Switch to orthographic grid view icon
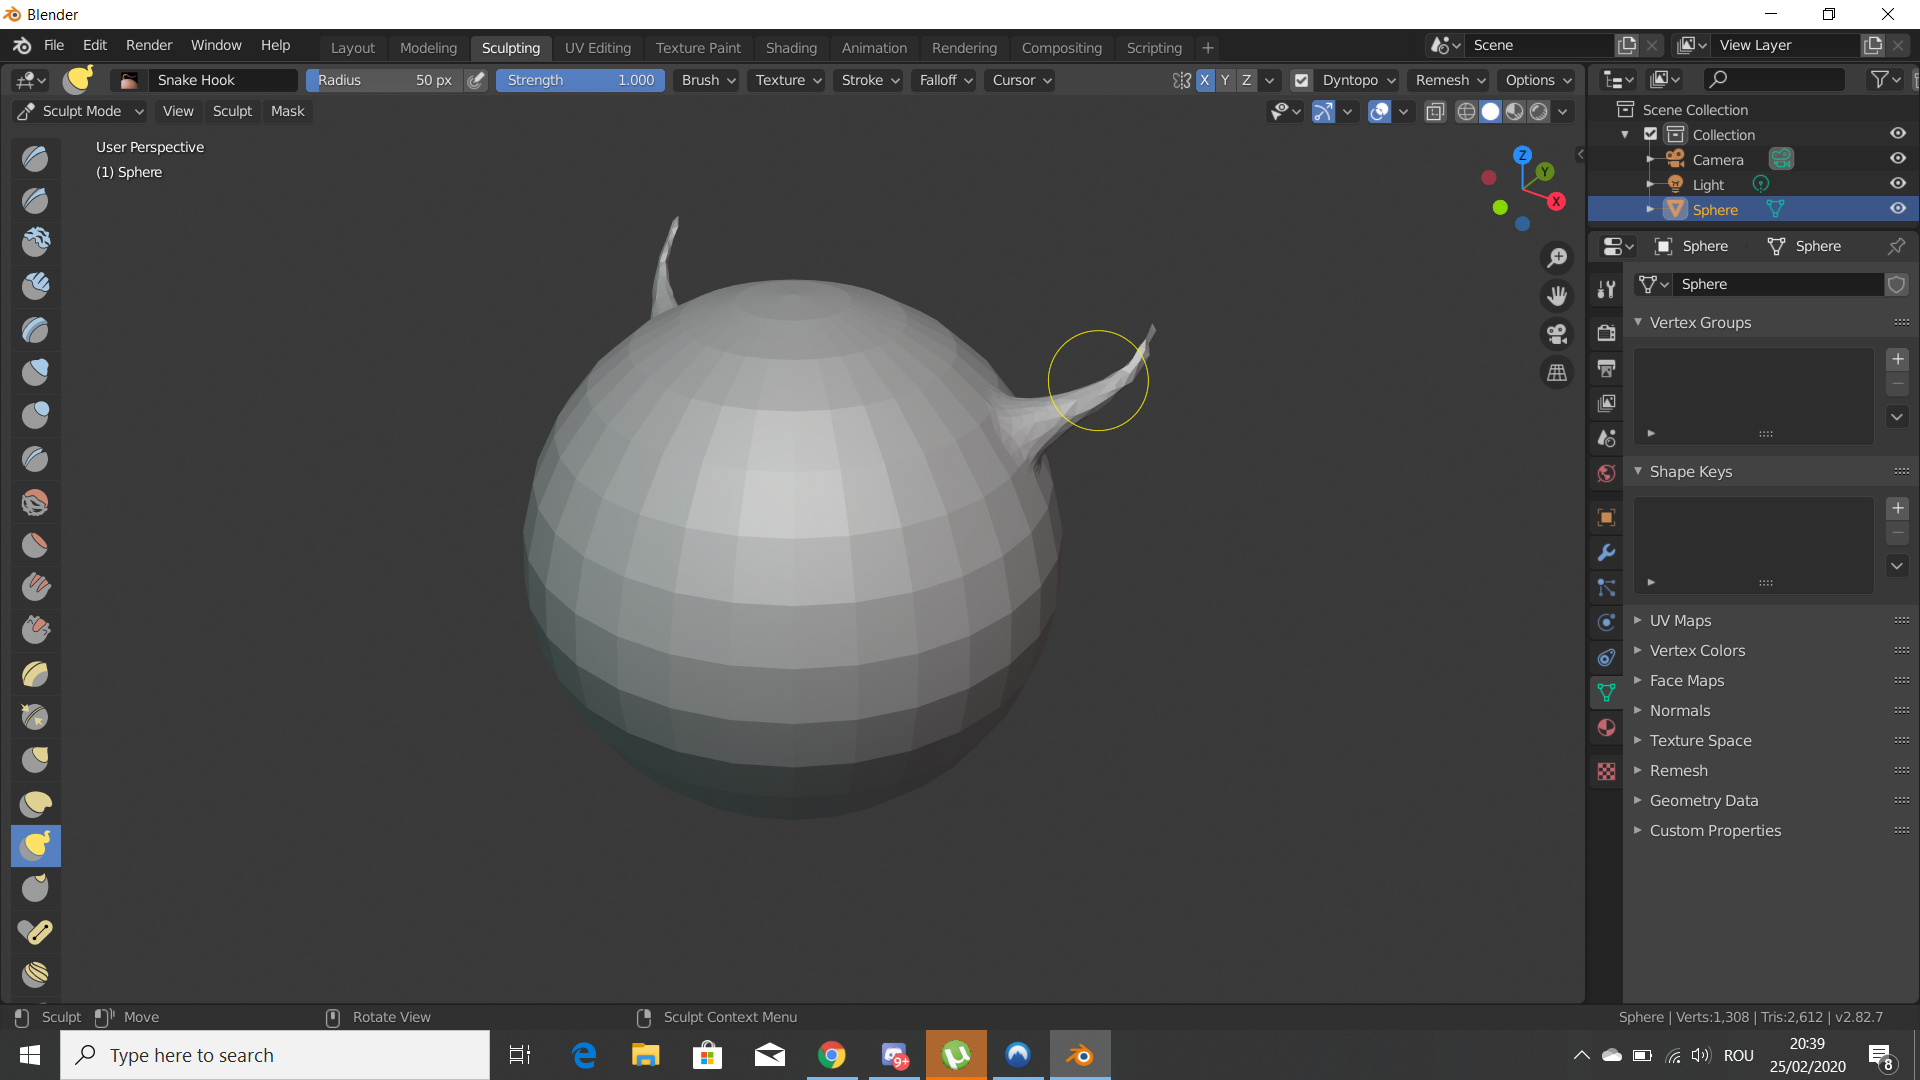This screenshot has width=1920, height=1080. tap(1557, 372)
